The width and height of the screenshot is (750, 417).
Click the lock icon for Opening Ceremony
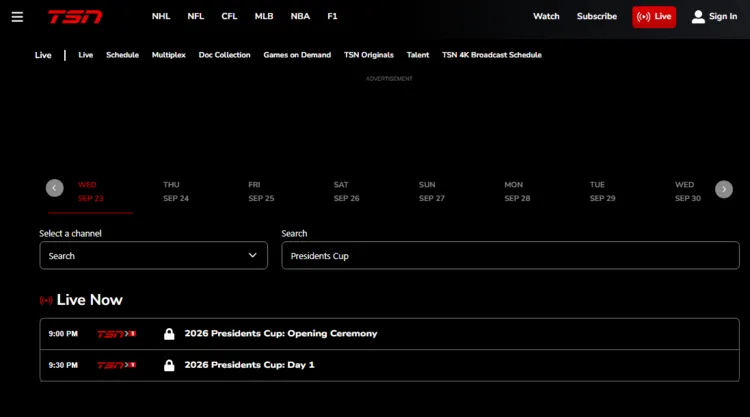tap(169, 334)
